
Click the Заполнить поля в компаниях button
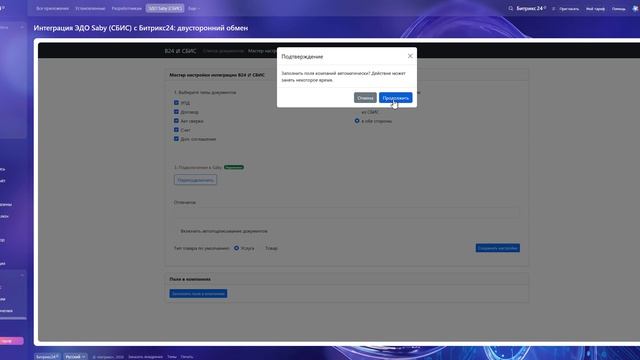tap(198, 293)
